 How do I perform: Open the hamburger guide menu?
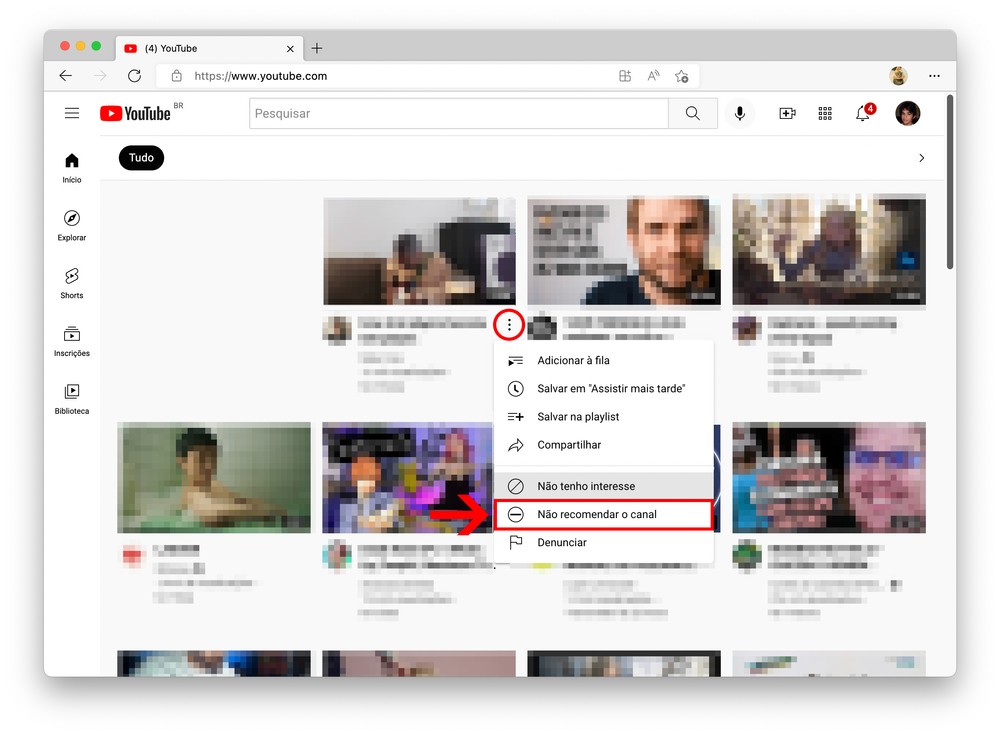click(72, 114)
